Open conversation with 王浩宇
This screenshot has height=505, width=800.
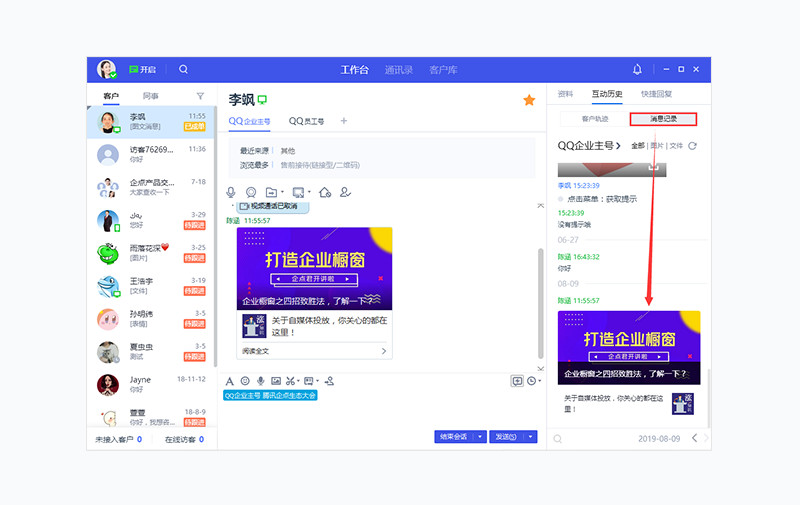[x=151, y=286]
